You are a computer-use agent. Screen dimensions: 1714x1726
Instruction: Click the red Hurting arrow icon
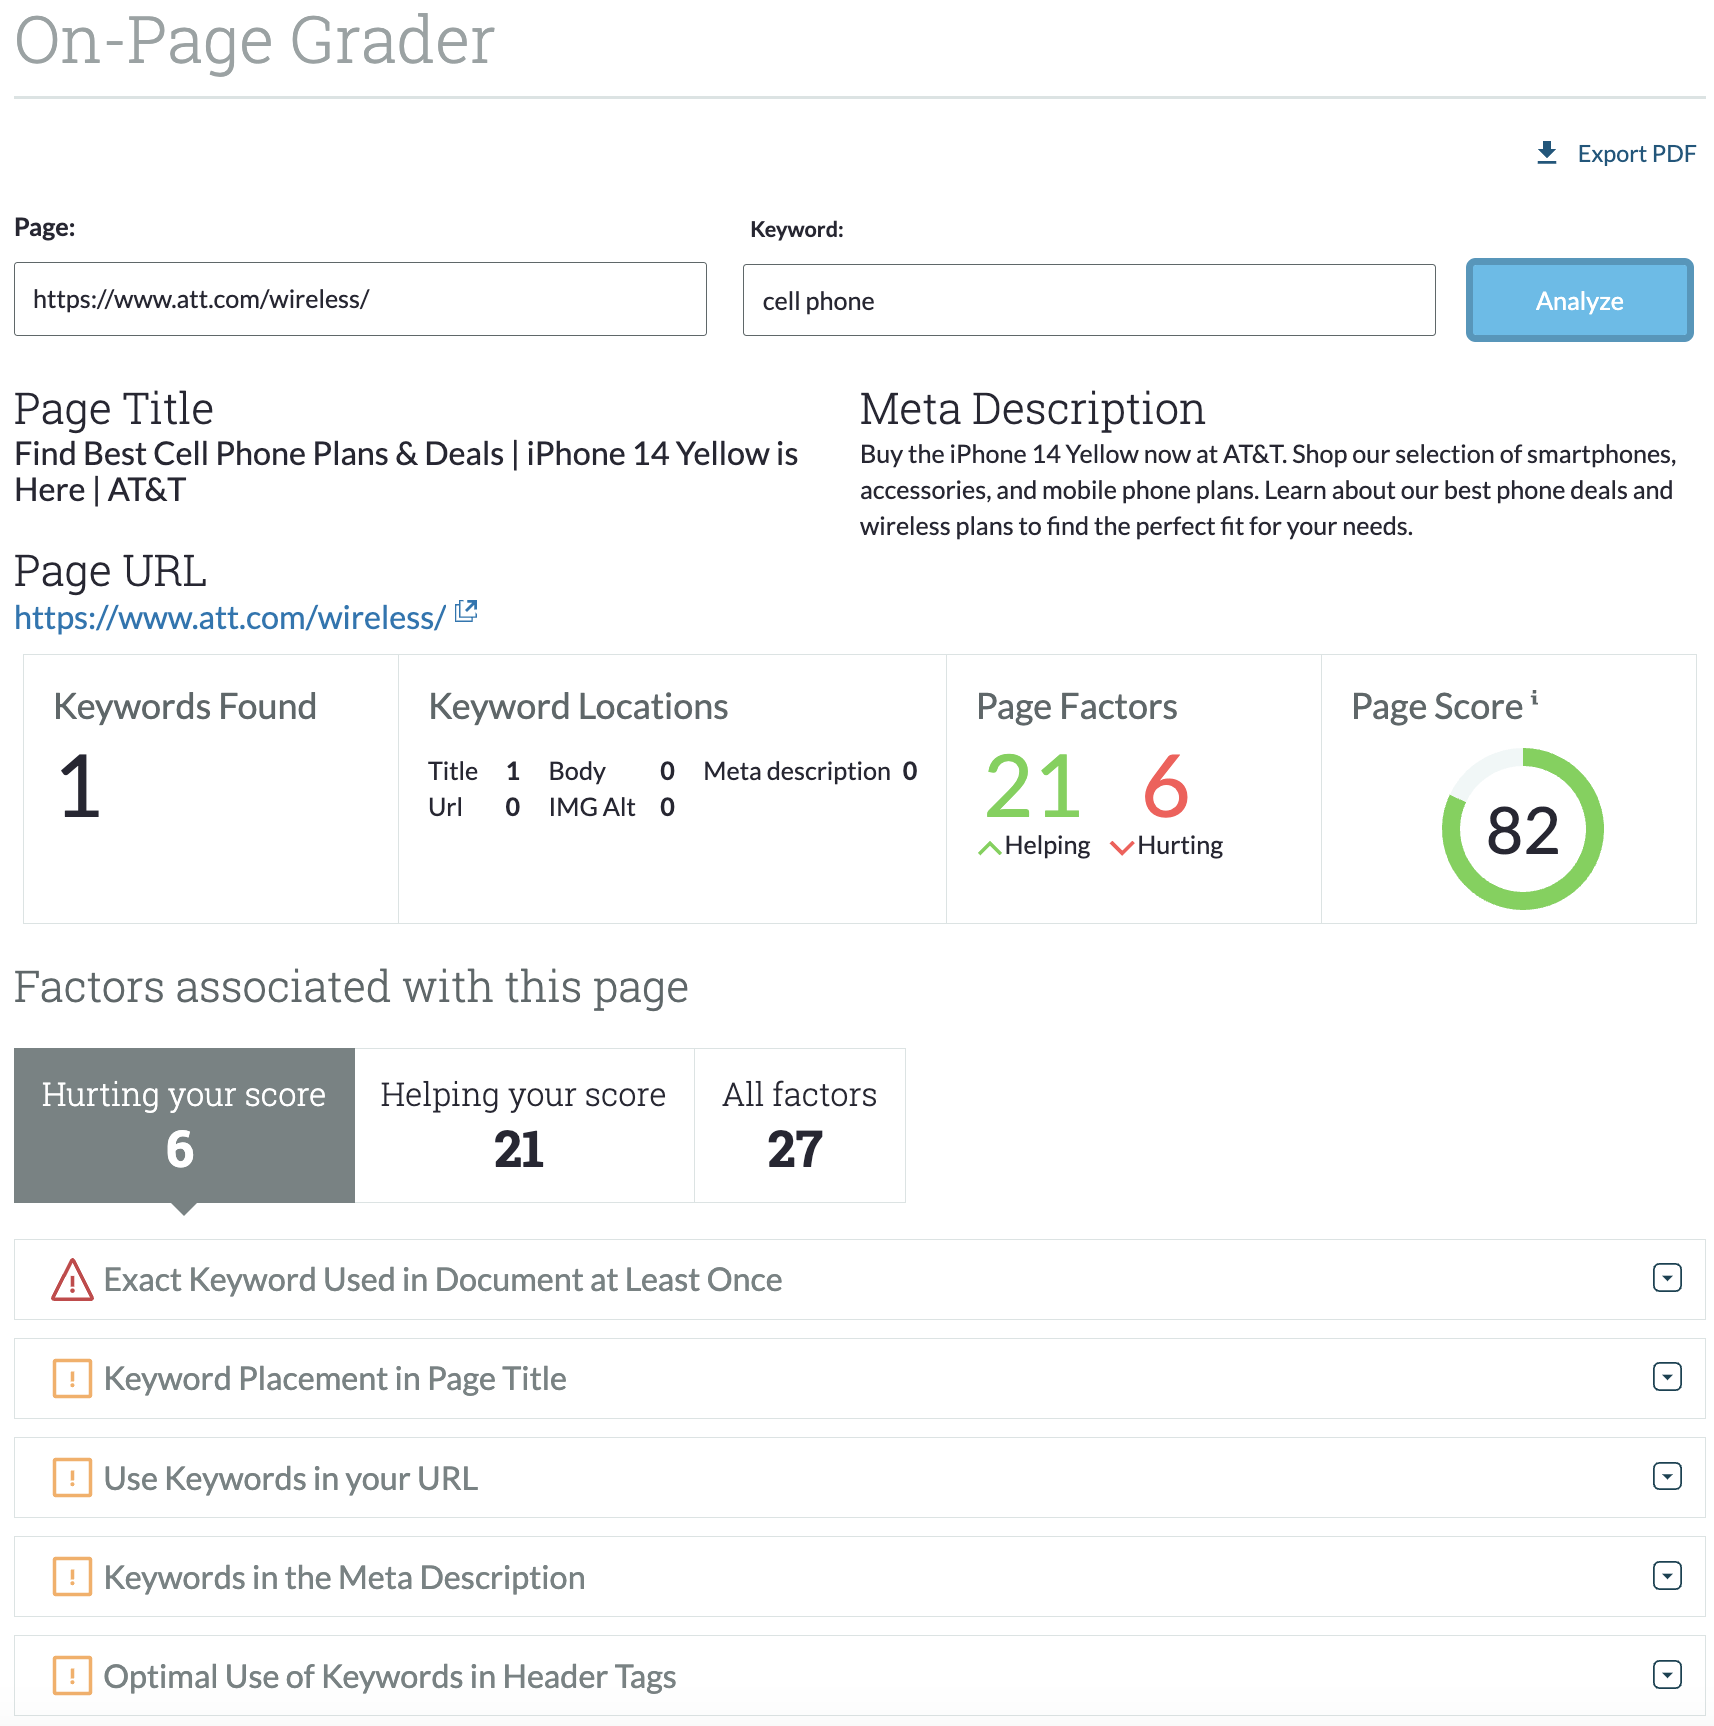pos(1122,845)
